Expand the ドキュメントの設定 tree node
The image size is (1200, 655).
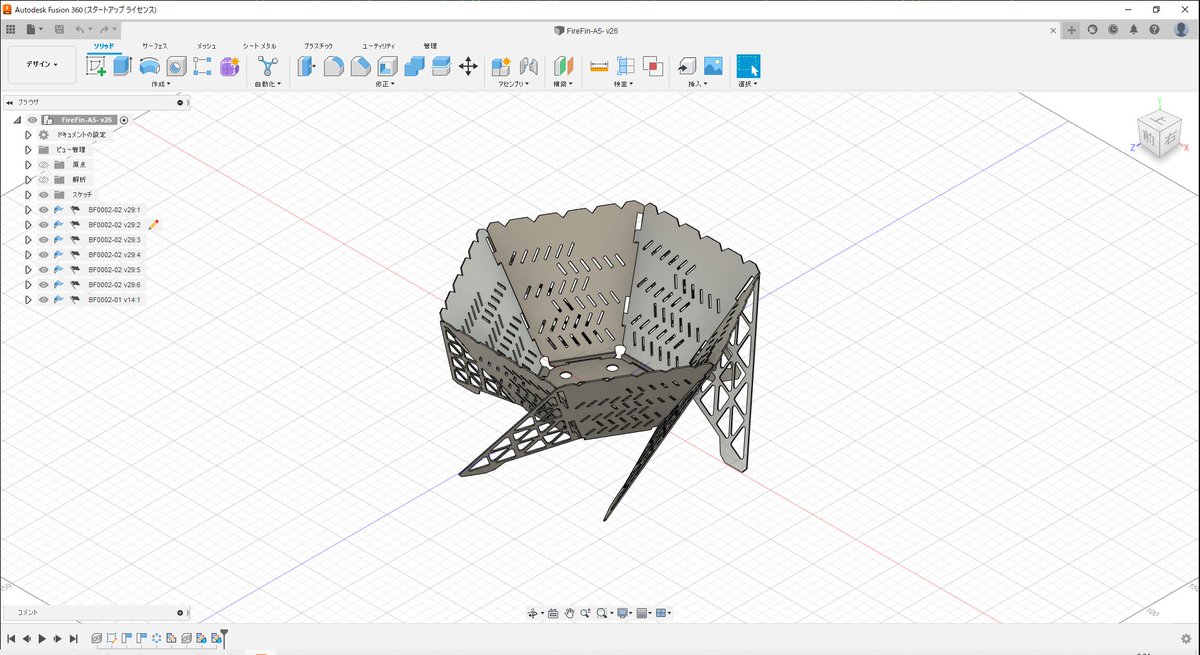(x=29, y=135)
